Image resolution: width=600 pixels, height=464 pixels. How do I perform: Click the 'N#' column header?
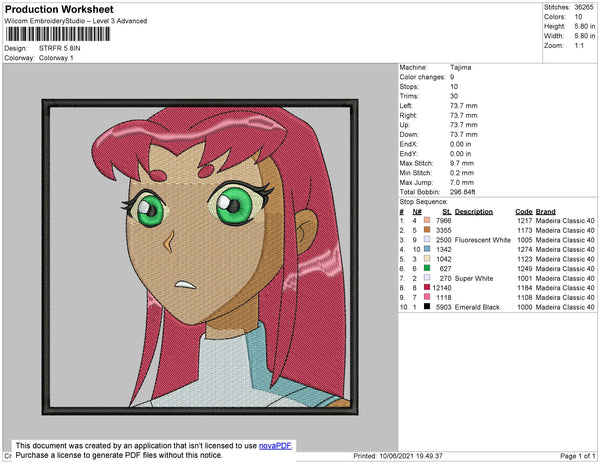pyautogui.click(x=417, y=212)
